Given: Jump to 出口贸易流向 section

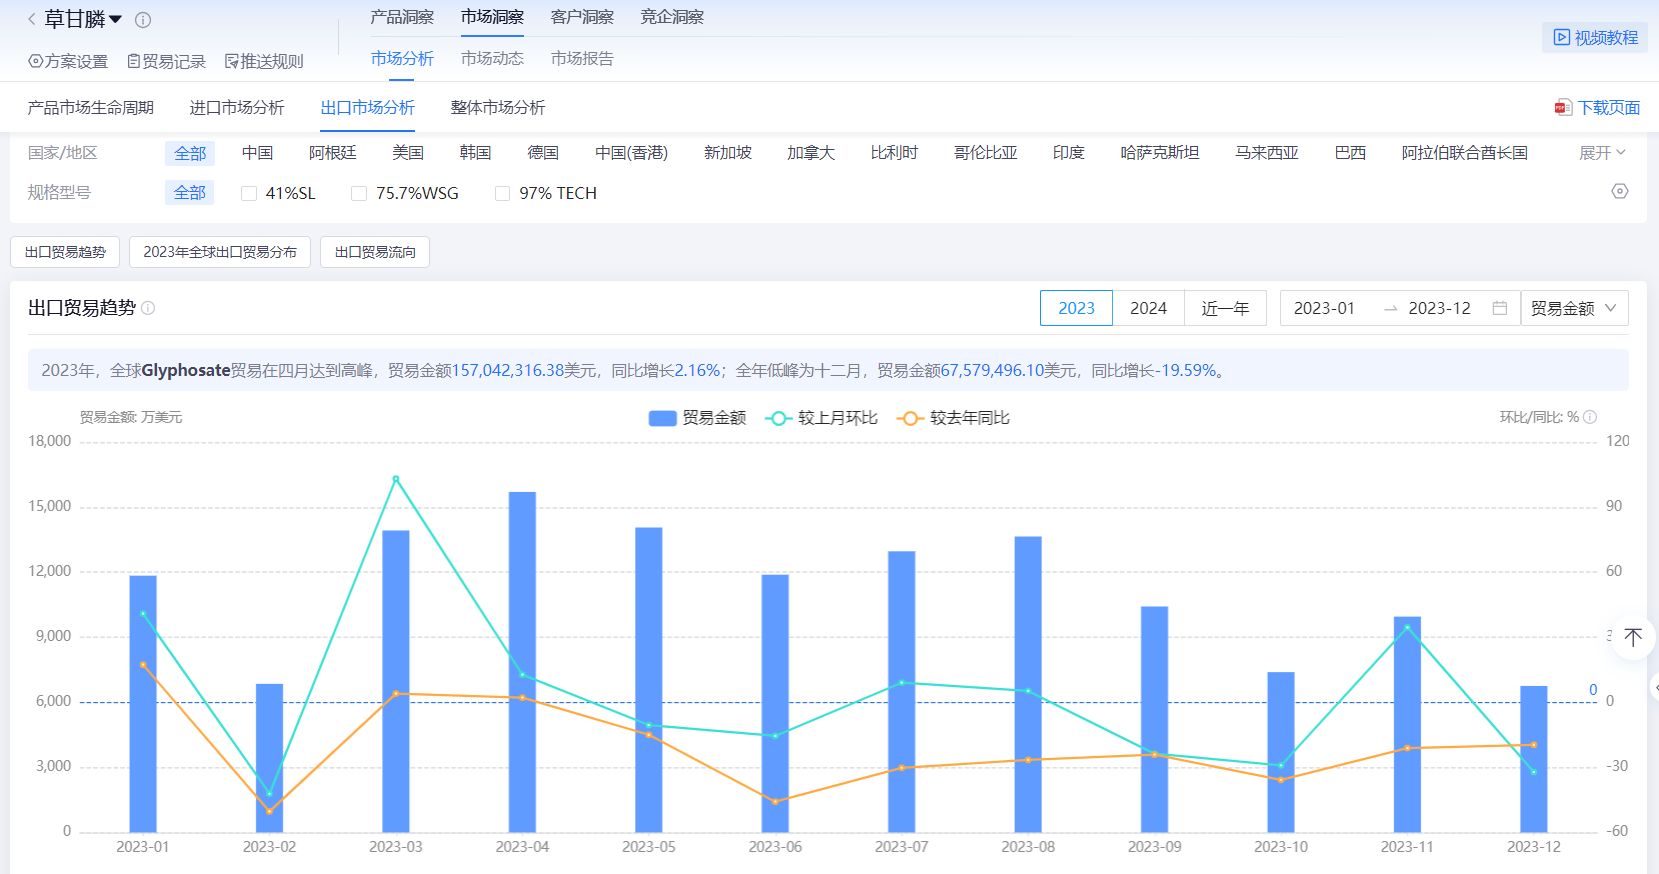Looking at the screenshot, I should pyautogui.click(x=375, y=252).
